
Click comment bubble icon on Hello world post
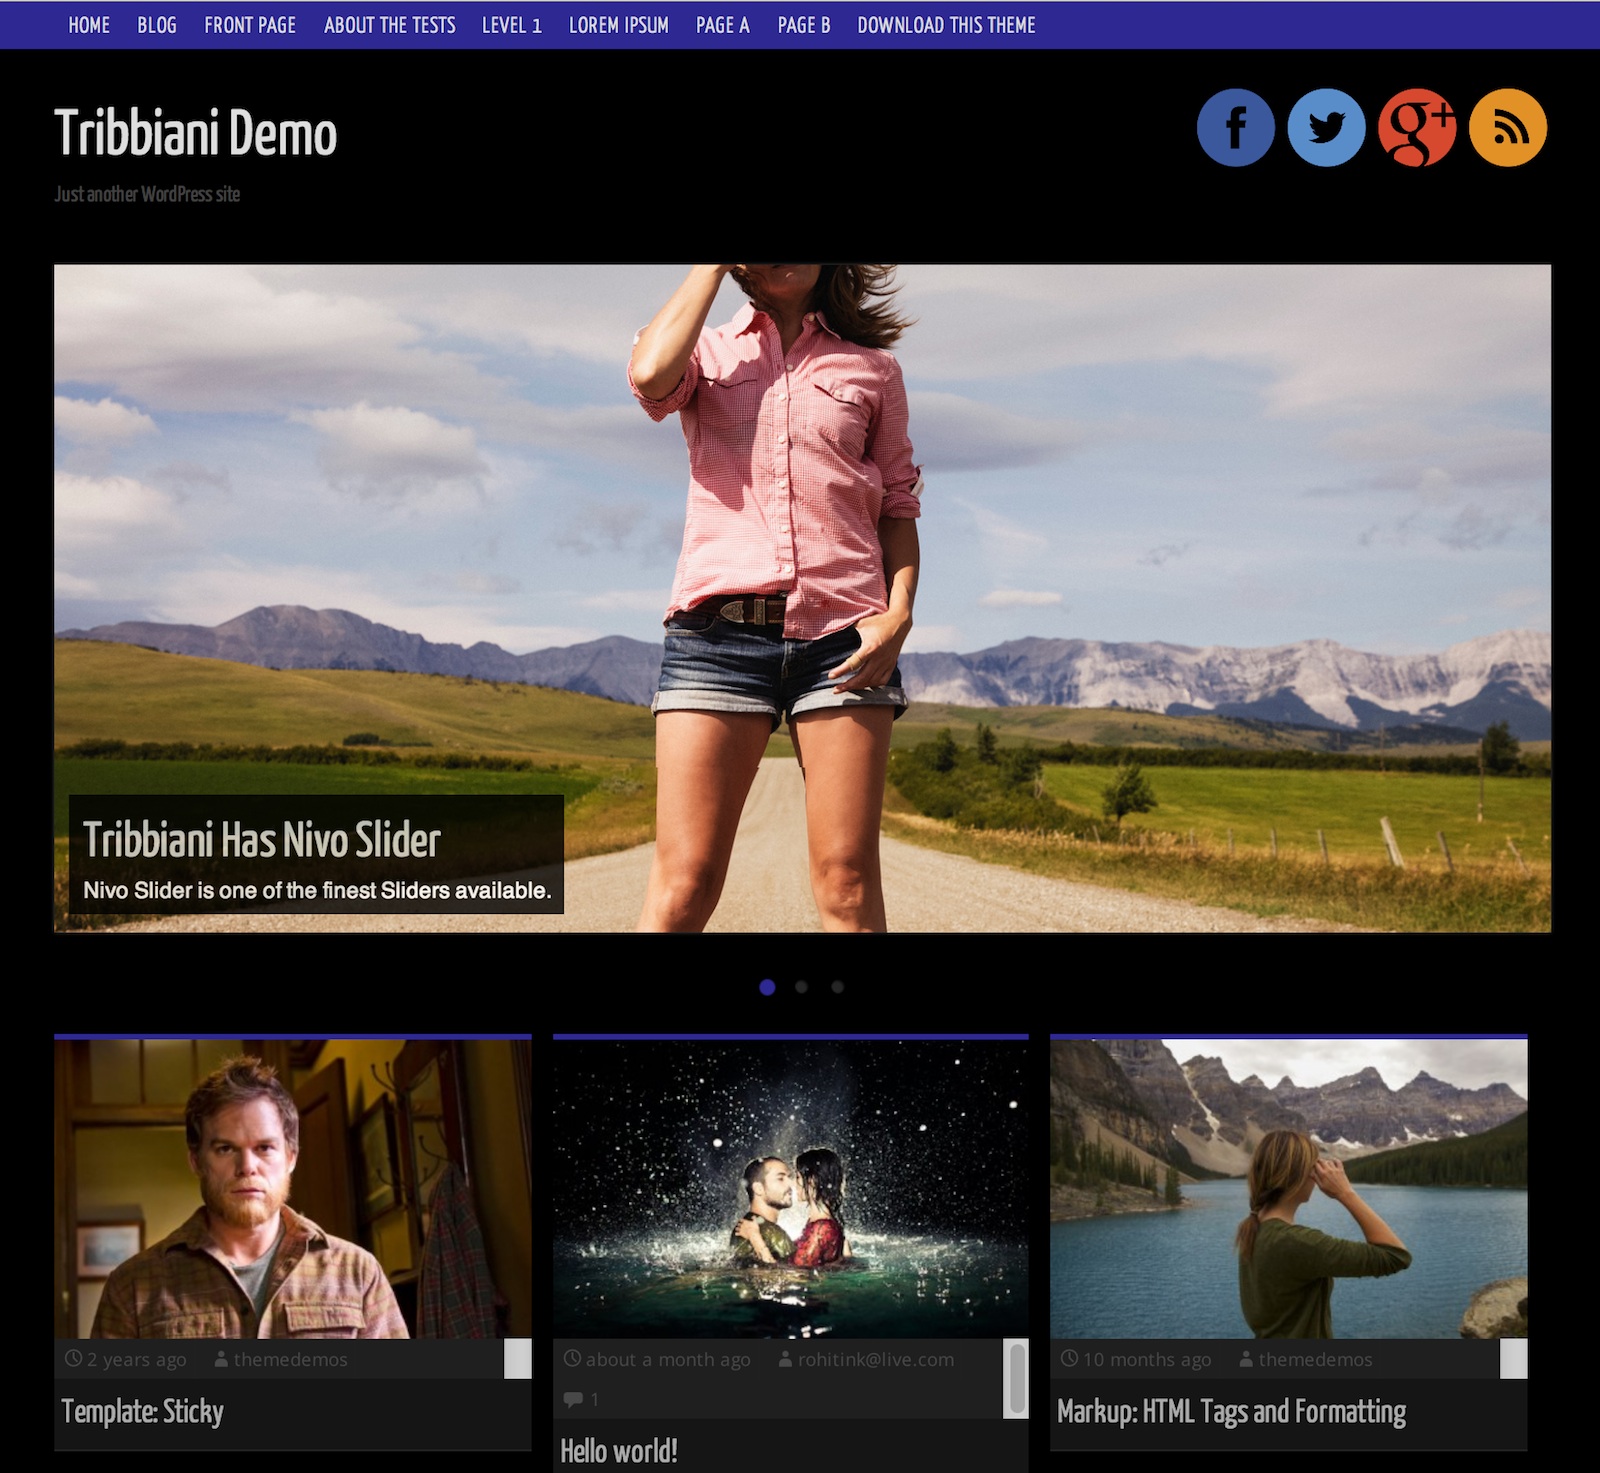tap(573, 1399)
